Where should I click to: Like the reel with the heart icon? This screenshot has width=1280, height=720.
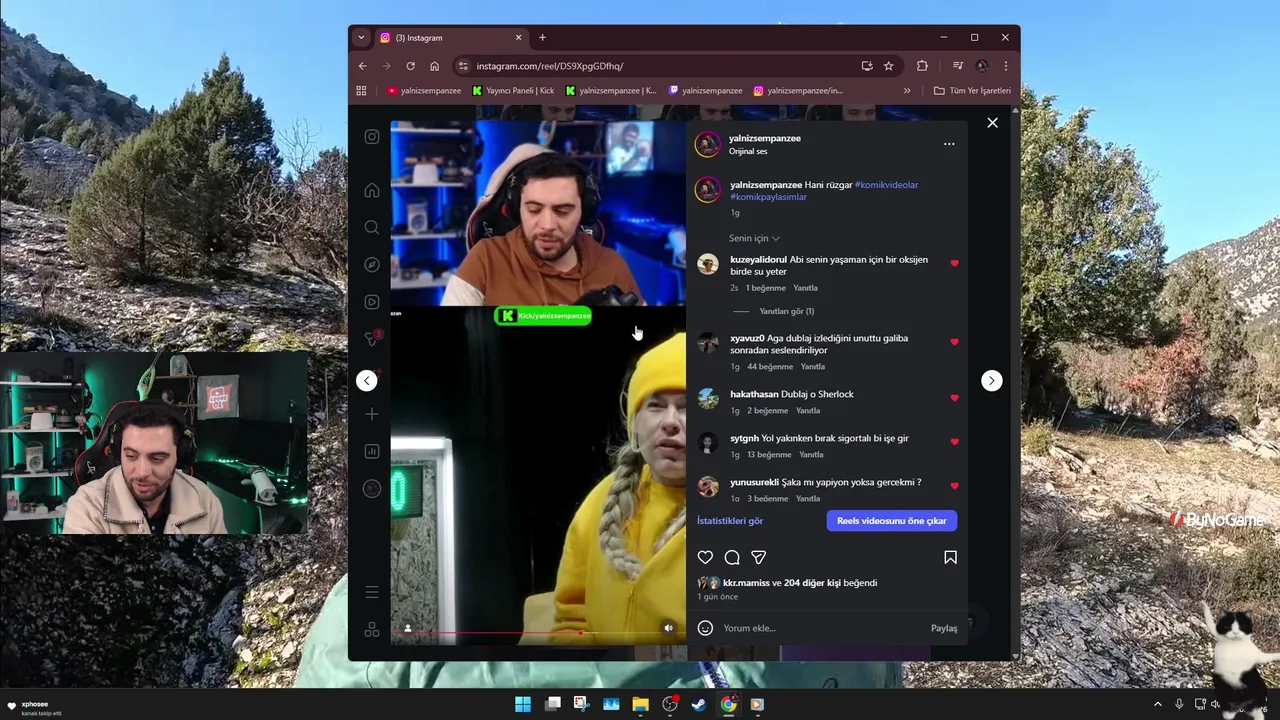coord(705,557)
